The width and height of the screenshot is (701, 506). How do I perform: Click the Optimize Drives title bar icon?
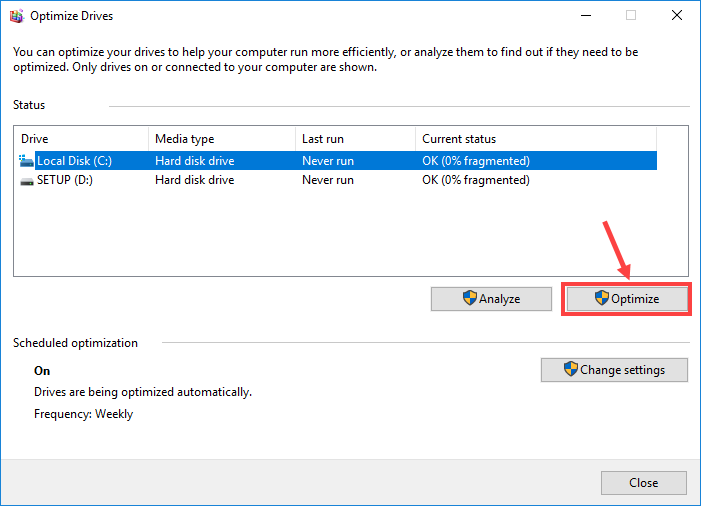tap(16, 16)
